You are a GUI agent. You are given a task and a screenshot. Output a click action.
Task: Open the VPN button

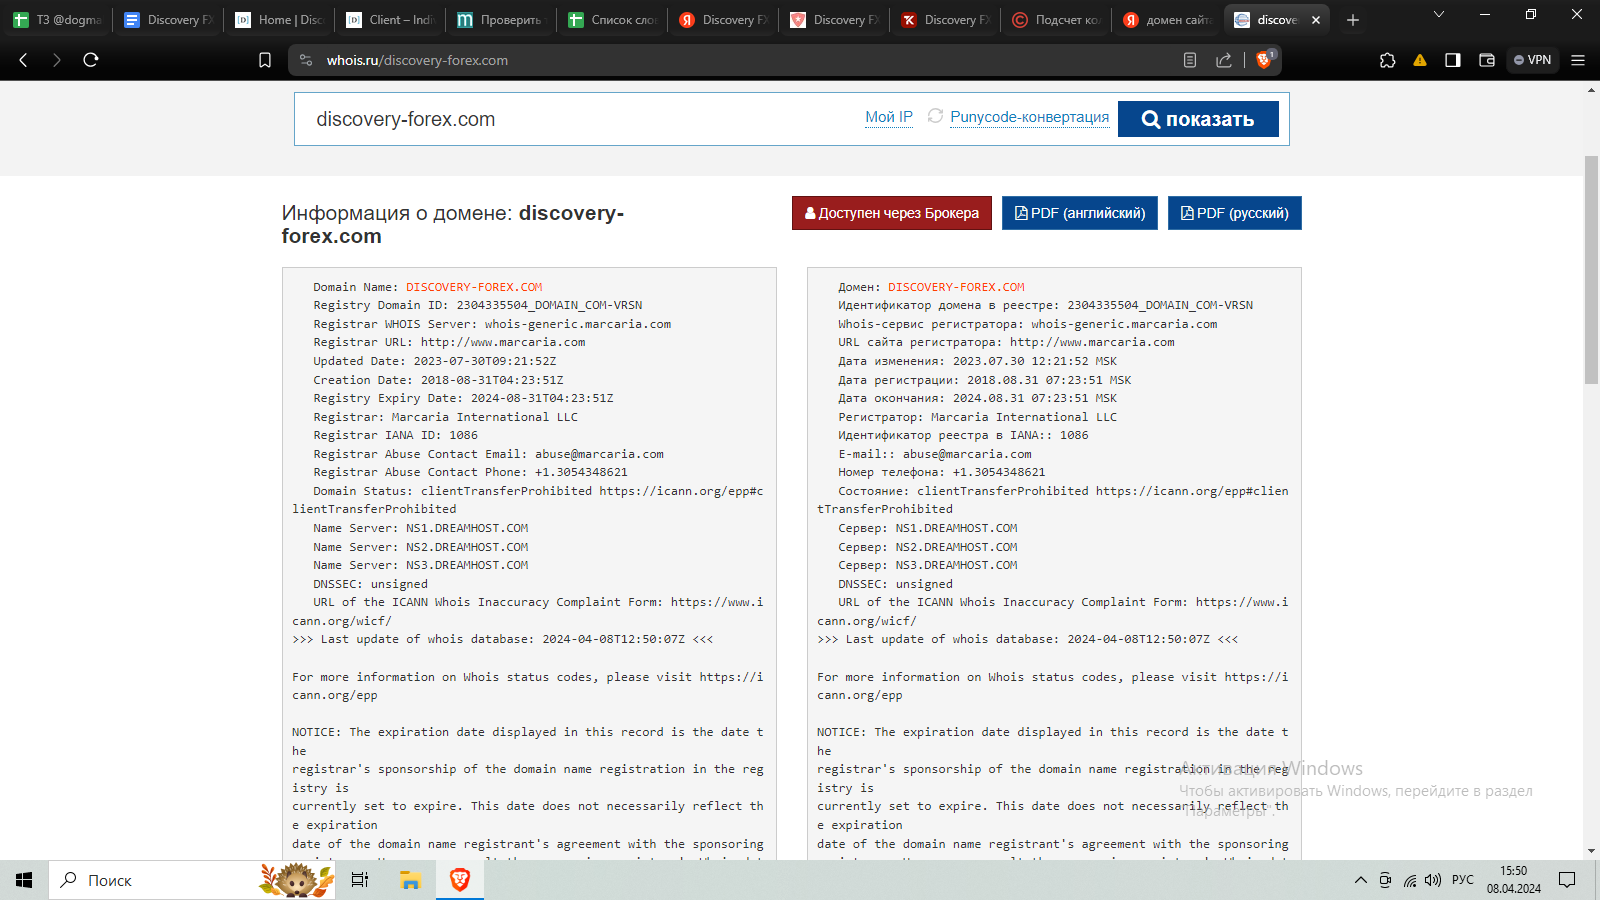(1533, 60)
